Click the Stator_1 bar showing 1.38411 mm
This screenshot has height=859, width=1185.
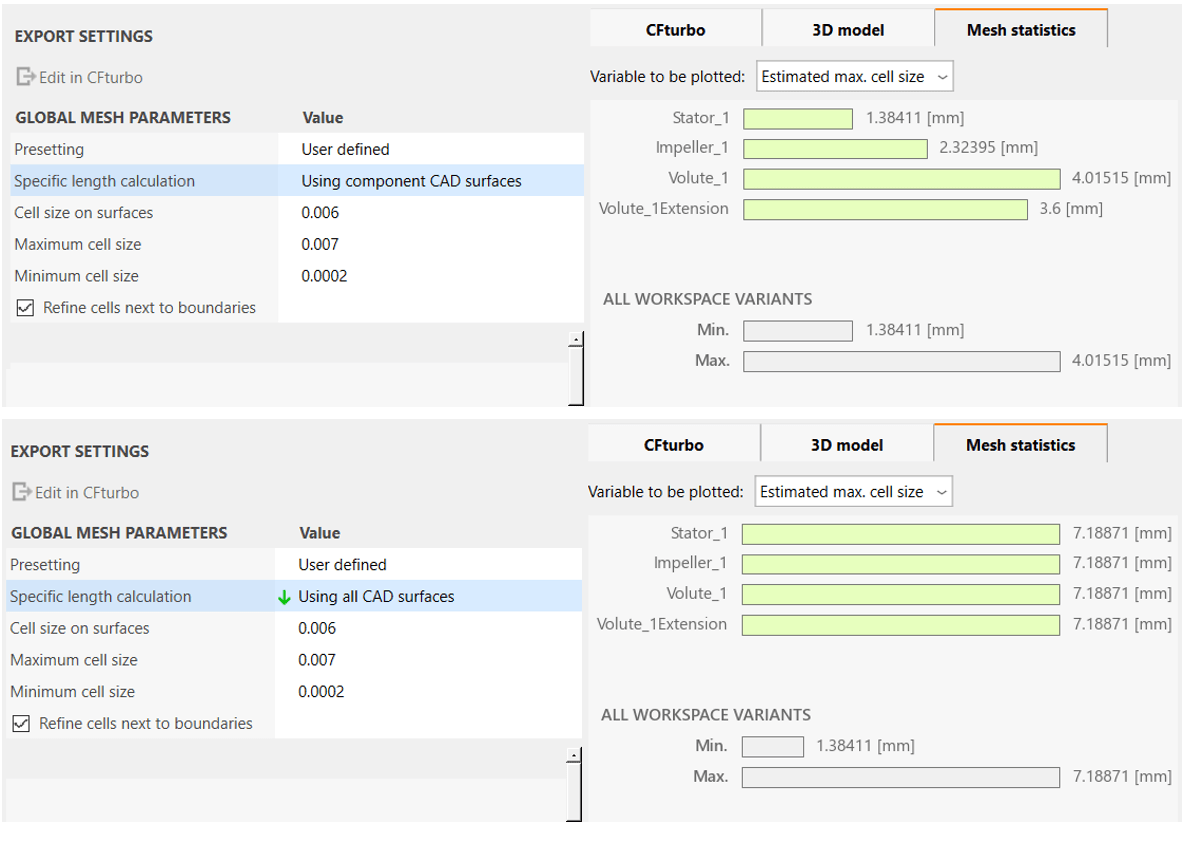[798, 119]
